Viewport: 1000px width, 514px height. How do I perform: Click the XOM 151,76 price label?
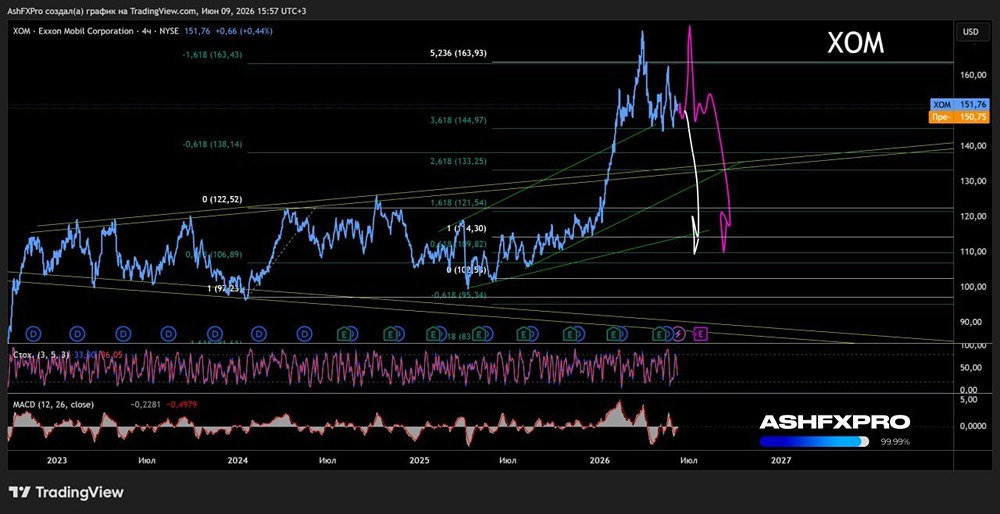tap(960, 105)
